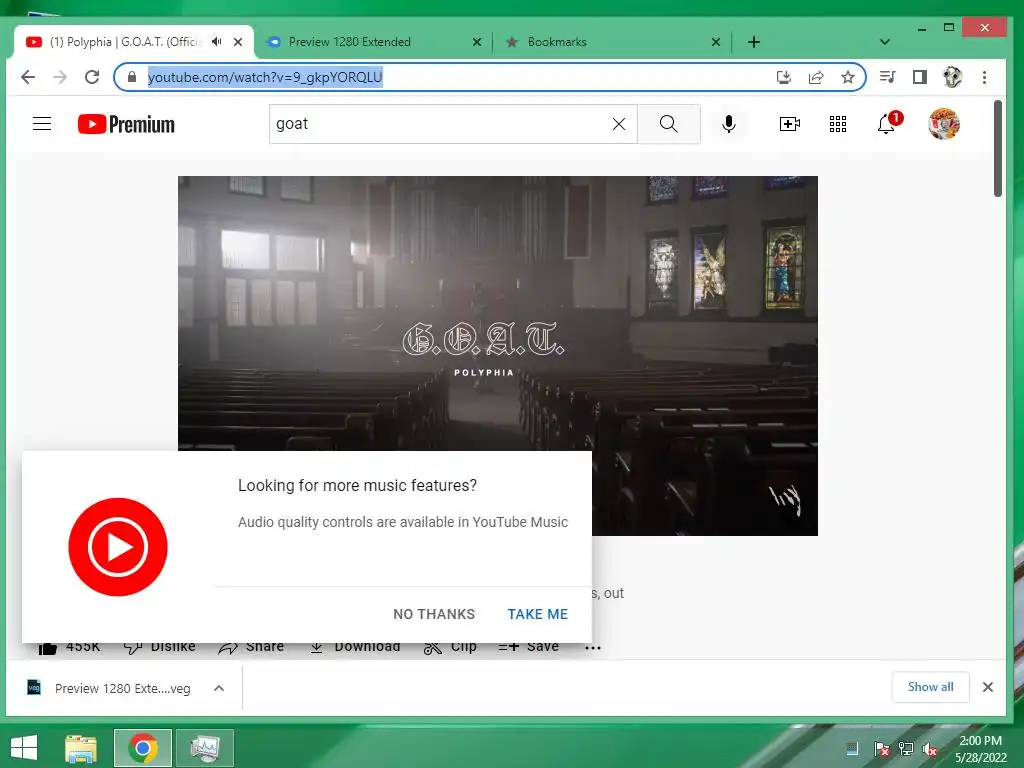Click the install app icon in address bar
This screenshot has width=1024, height=768.
pos(784,78)
